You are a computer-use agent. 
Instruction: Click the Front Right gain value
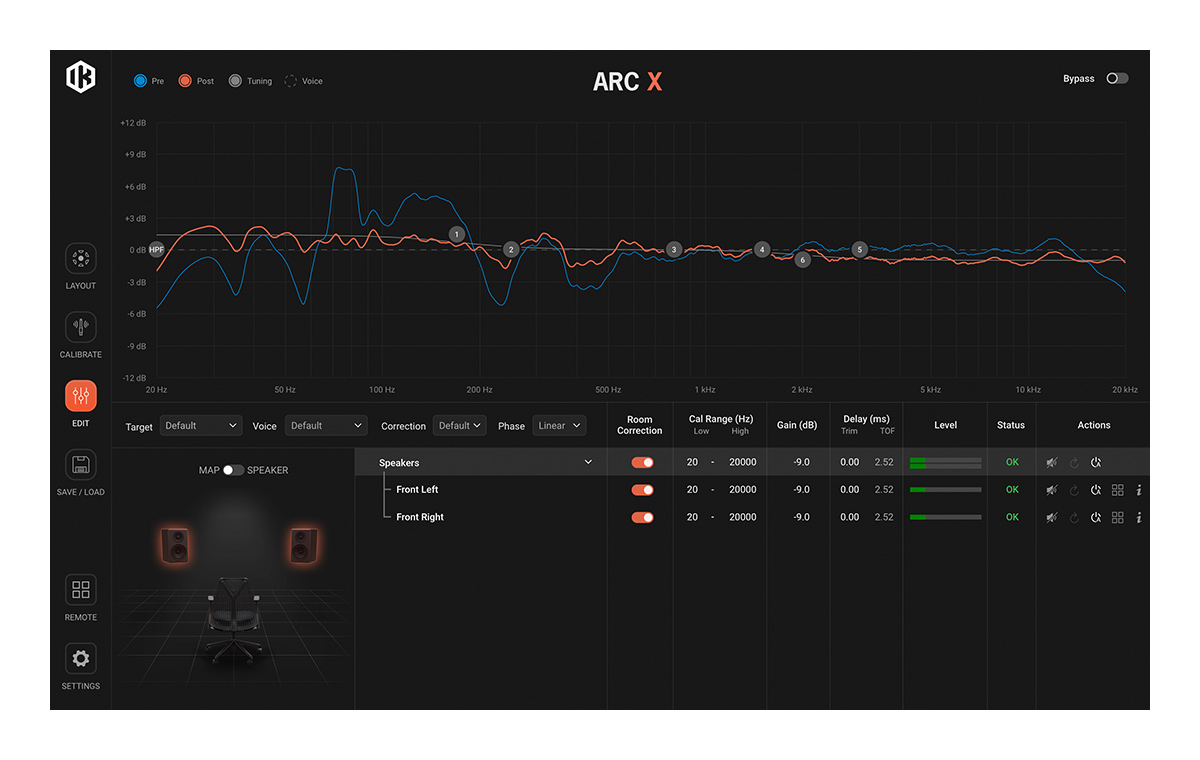801,518
